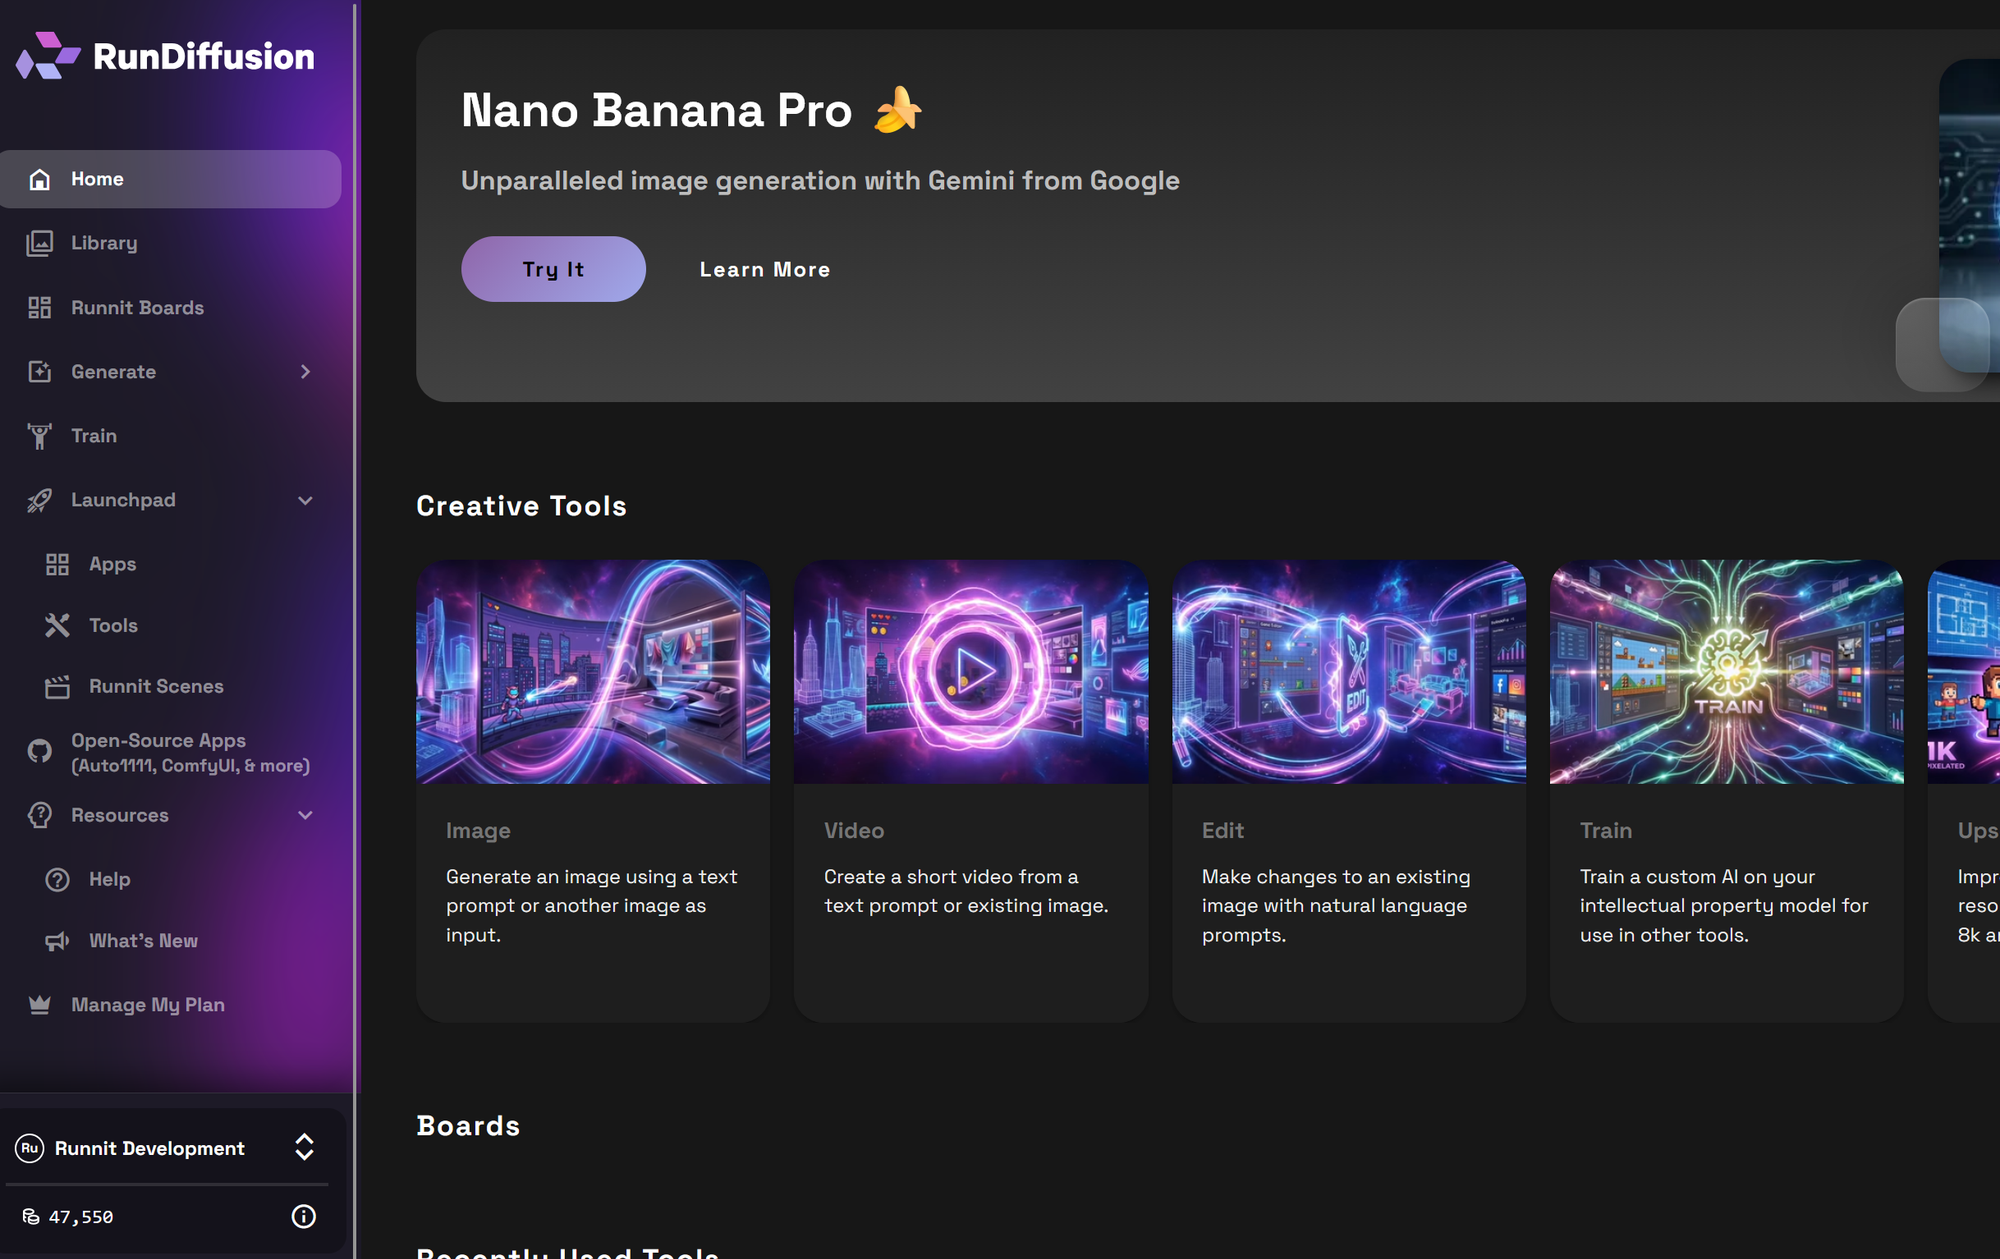Click the Tools wrench icon
This screenshot has width=2000, height=1259.
pos(58,626)
